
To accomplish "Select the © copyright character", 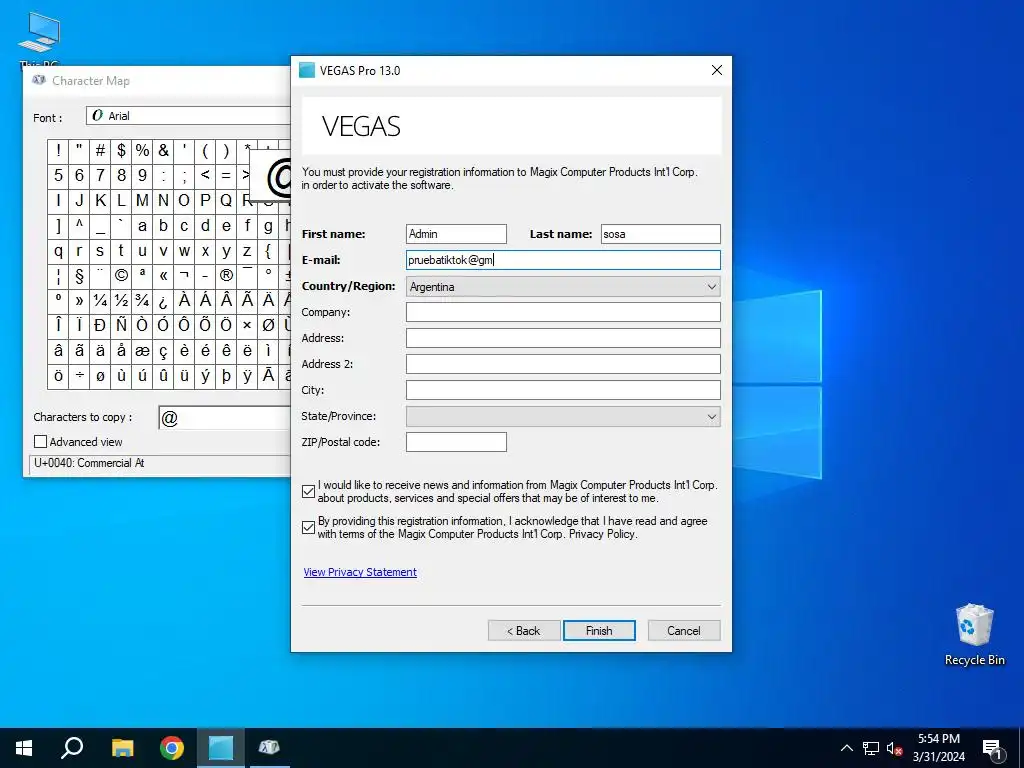I will pyautogui.click(x=121, y=276).
